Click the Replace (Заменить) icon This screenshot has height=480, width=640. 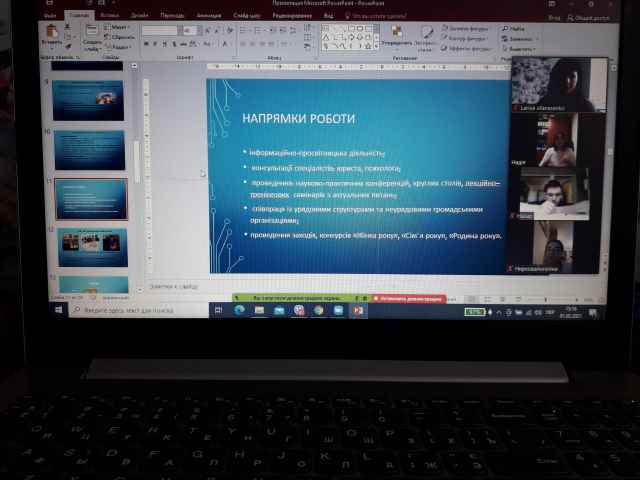tap(505, 39)
